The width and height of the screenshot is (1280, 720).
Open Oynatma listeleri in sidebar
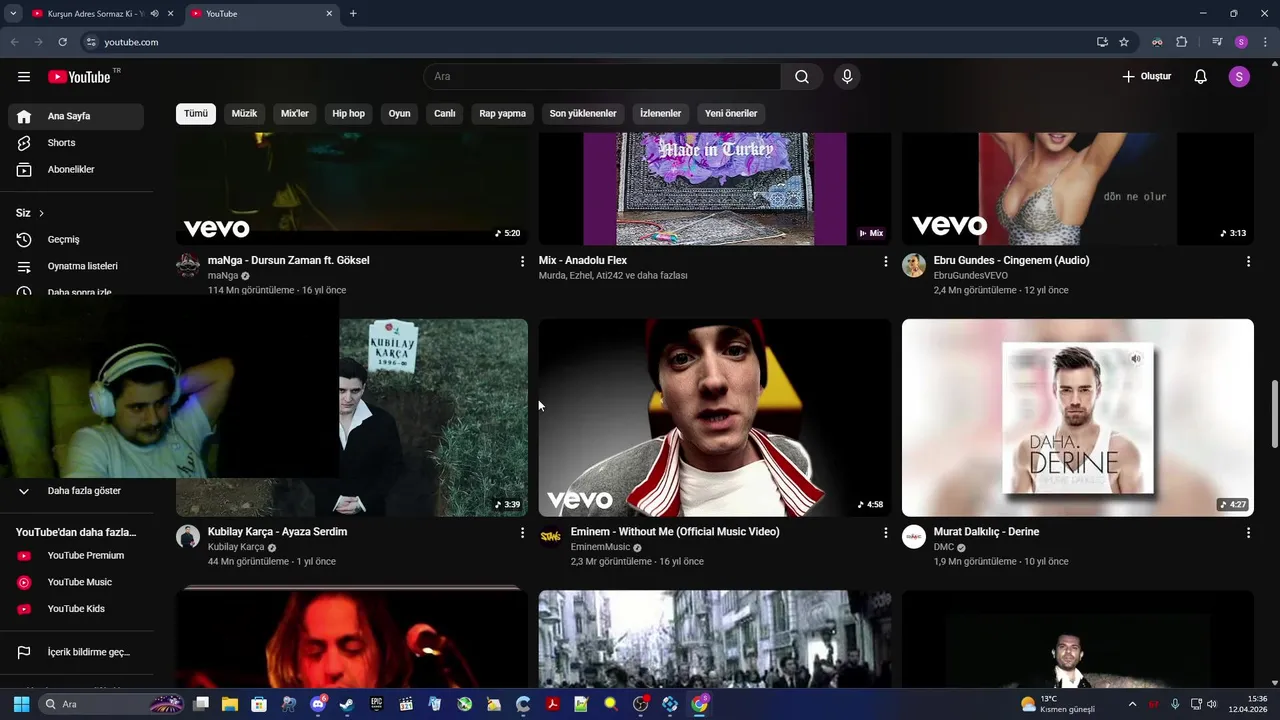click(x=76, y=267)
